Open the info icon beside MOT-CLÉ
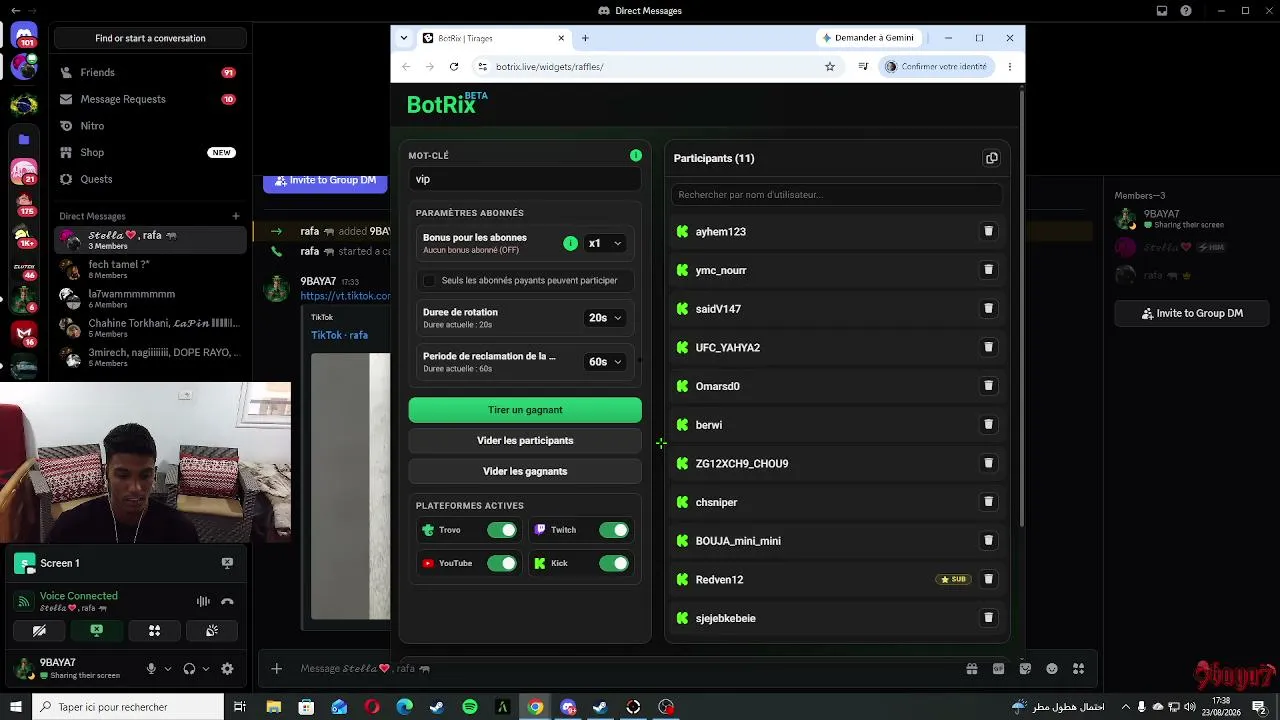The width and height of the screenshot is (1280, 720). pyautogui.click(x=636, y=155)
